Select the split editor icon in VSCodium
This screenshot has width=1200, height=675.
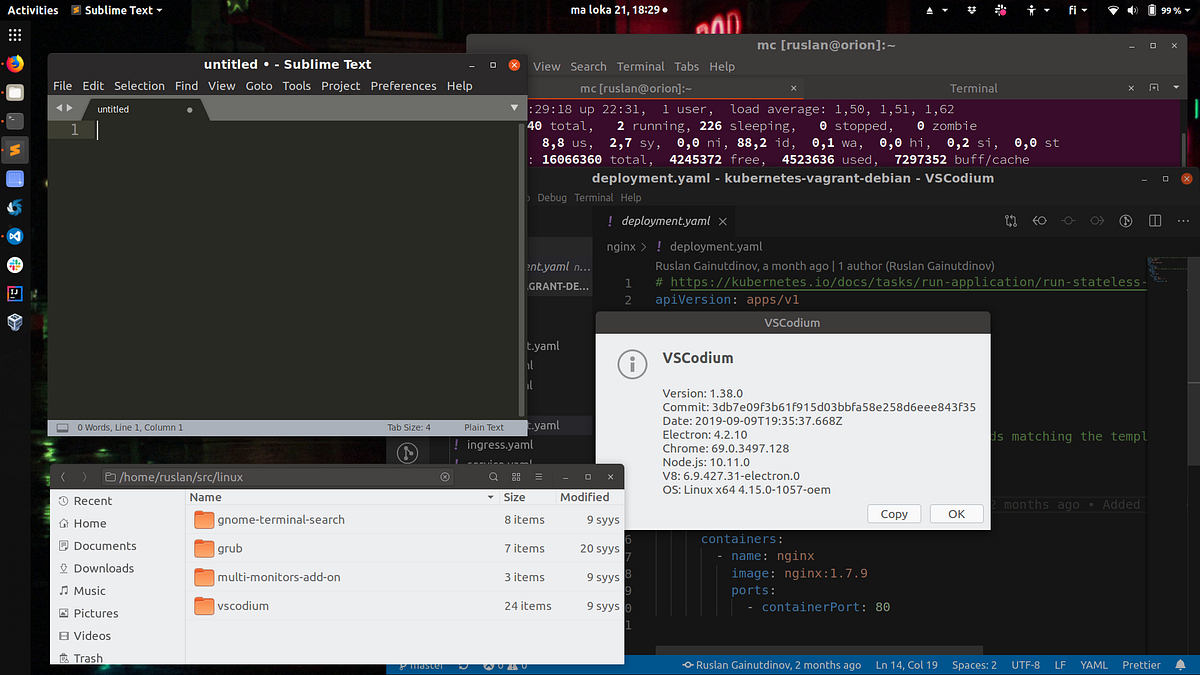point(1155,221)
